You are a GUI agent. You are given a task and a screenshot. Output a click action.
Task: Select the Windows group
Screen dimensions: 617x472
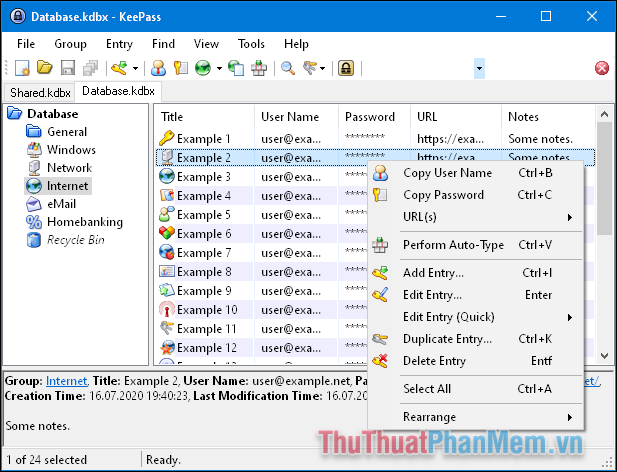click(x=71, y=150)
